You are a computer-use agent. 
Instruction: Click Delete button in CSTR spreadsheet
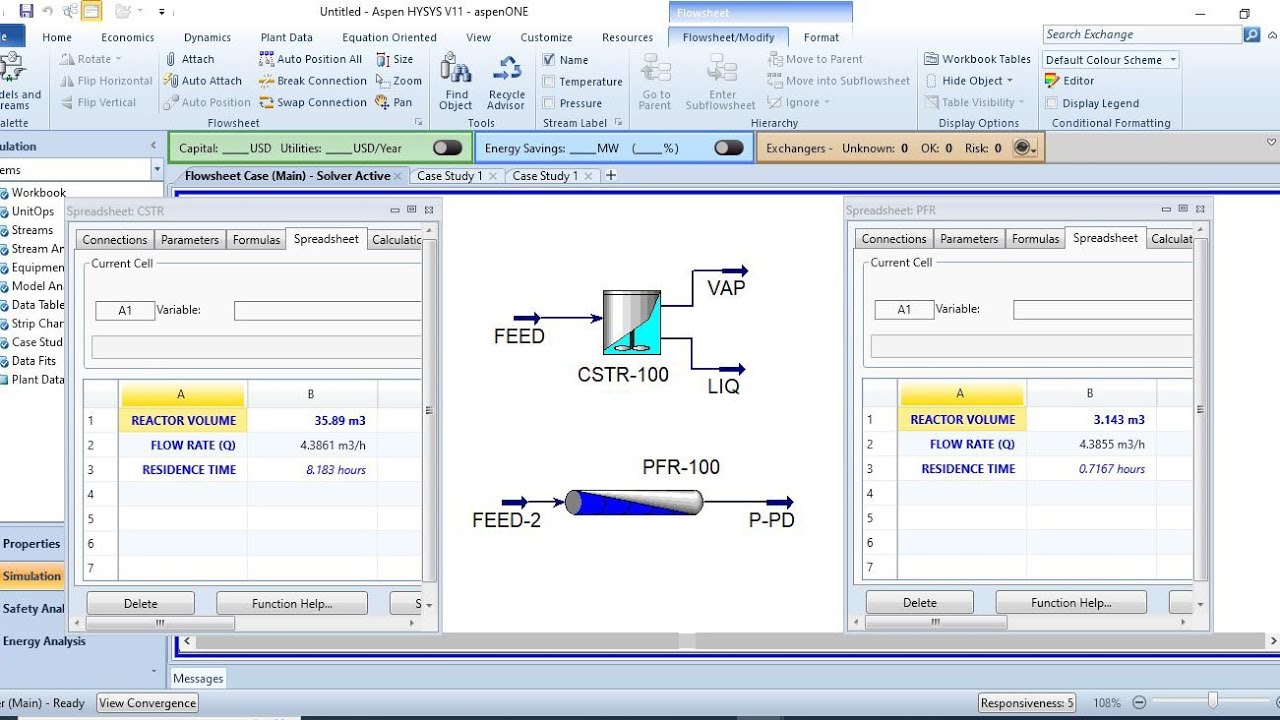(x=141, y=603)
